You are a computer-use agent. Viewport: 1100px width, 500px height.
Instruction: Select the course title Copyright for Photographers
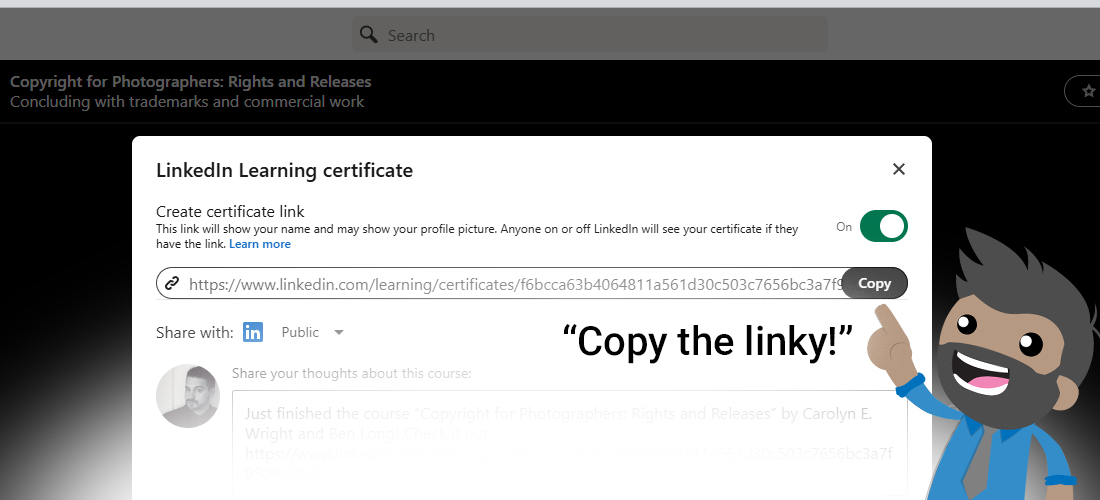[x=190, y=82]
